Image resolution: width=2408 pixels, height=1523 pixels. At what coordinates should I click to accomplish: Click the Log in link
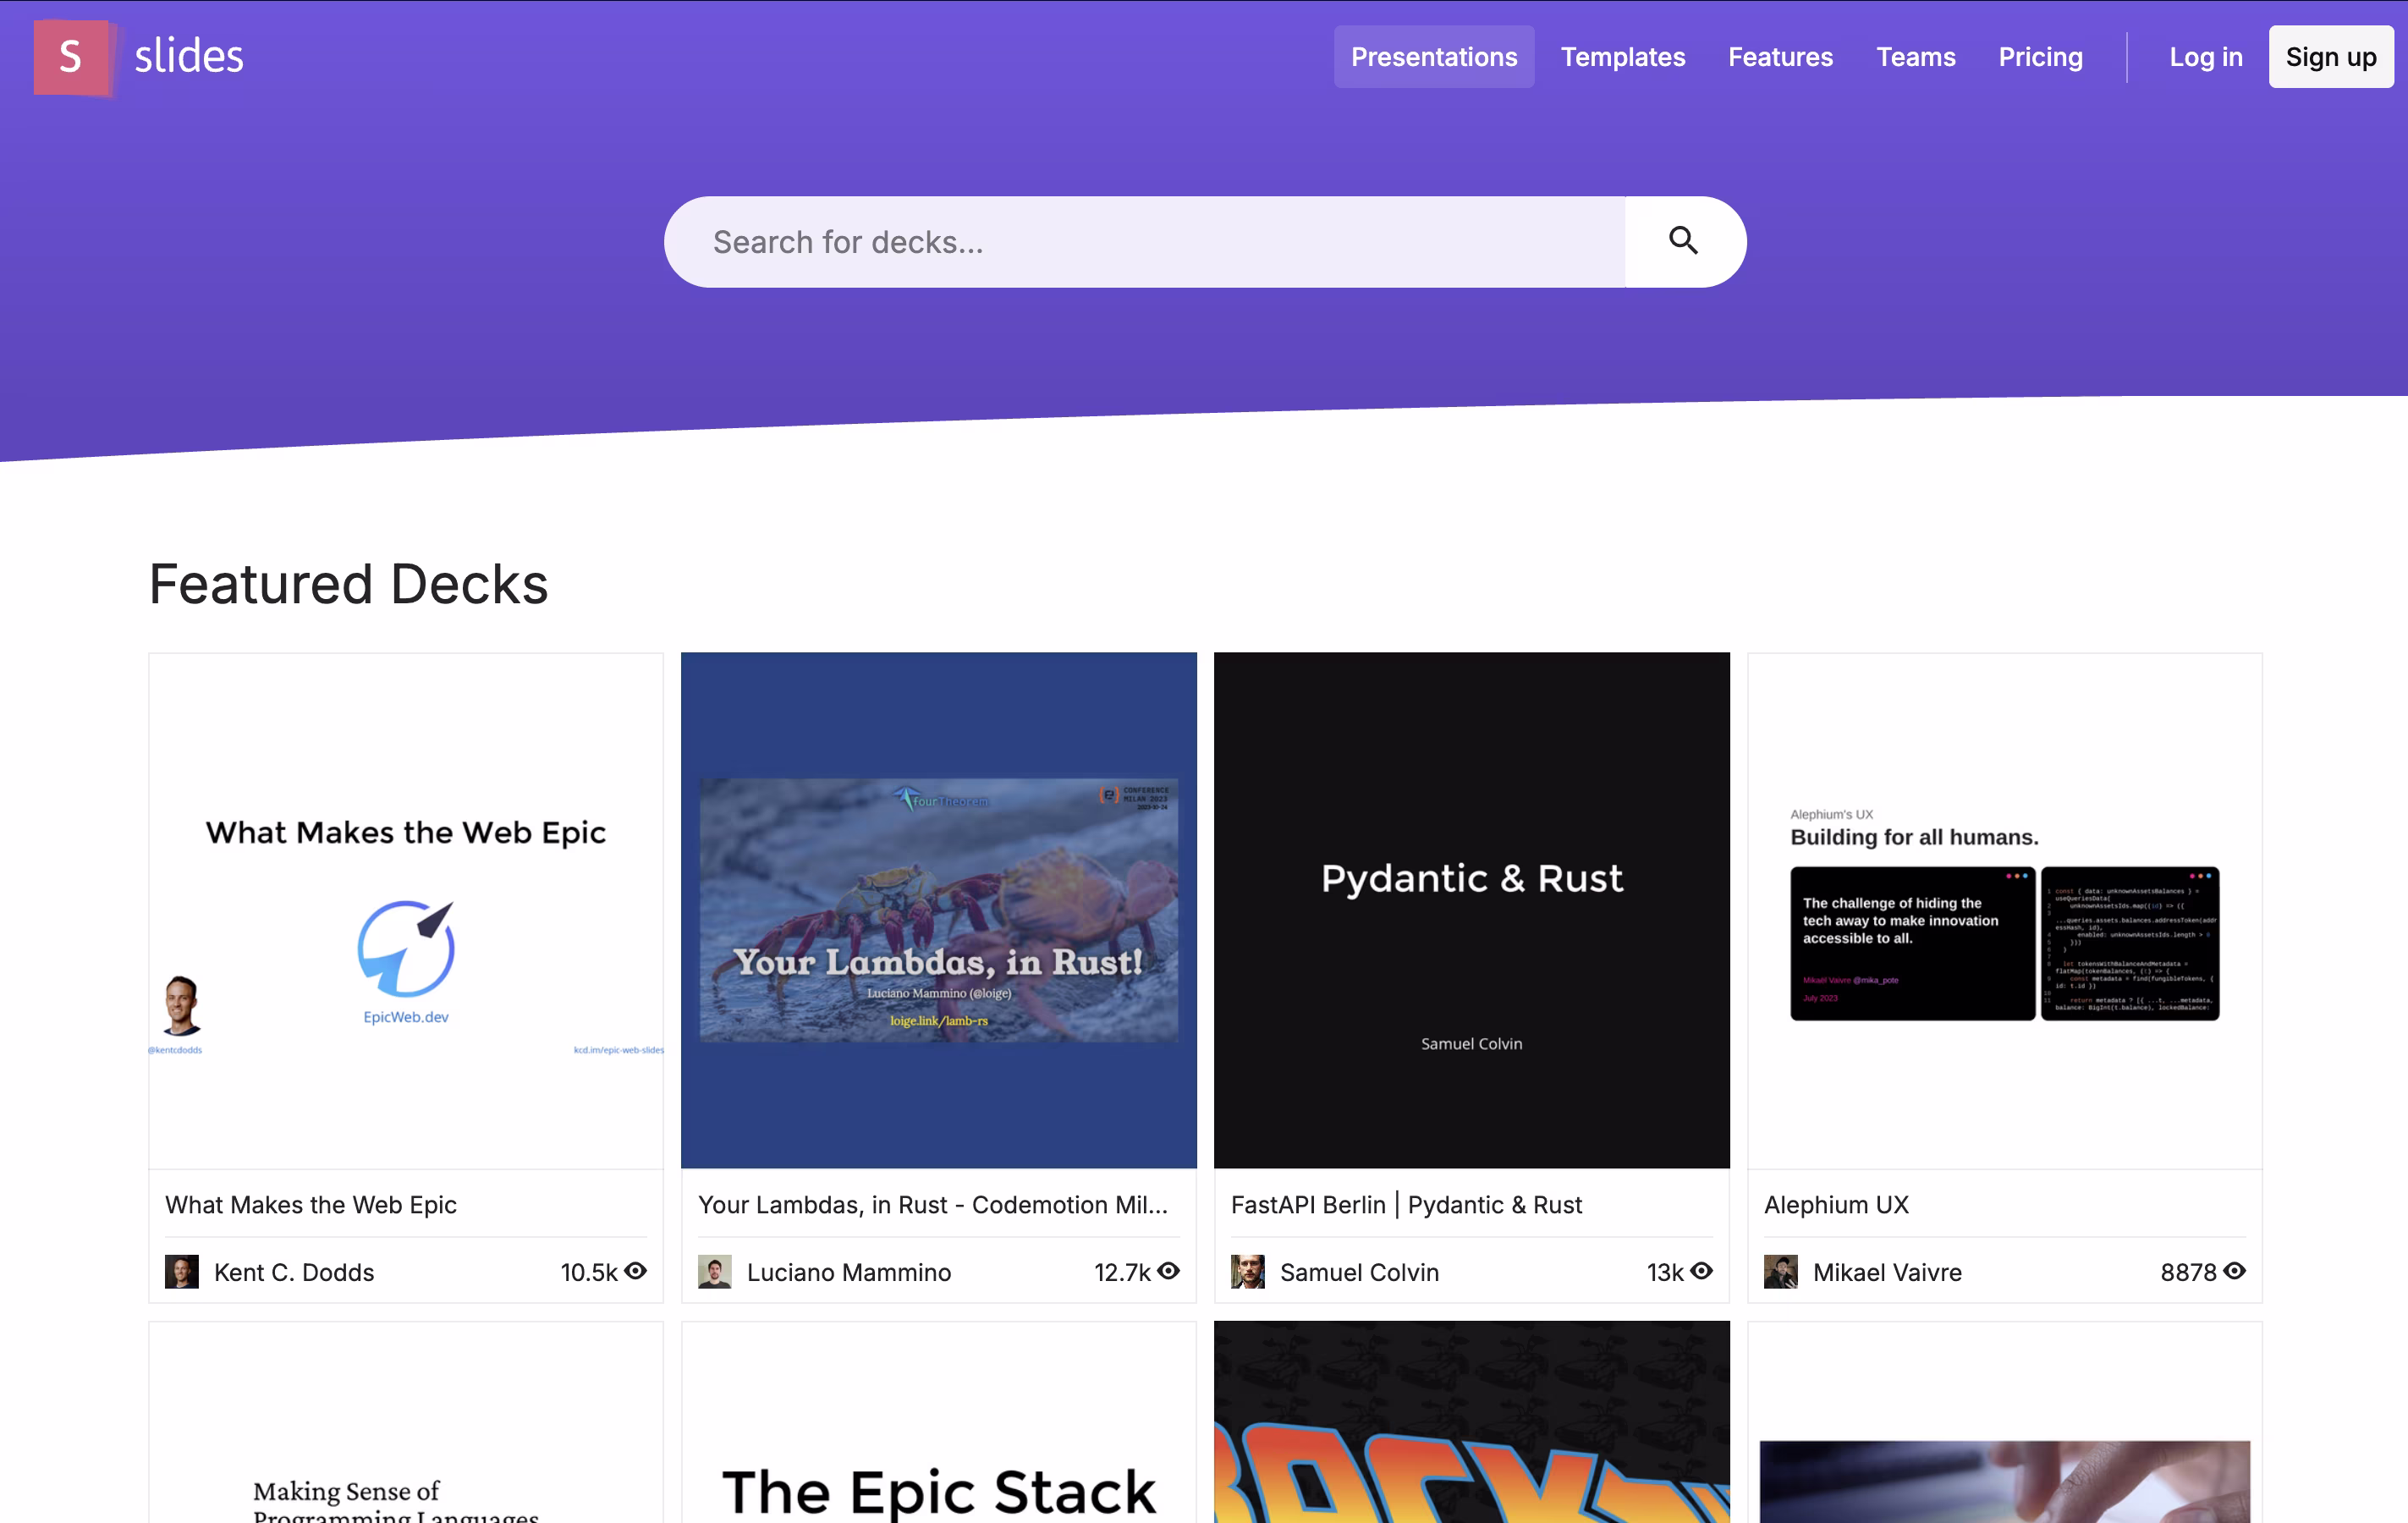2205,57
